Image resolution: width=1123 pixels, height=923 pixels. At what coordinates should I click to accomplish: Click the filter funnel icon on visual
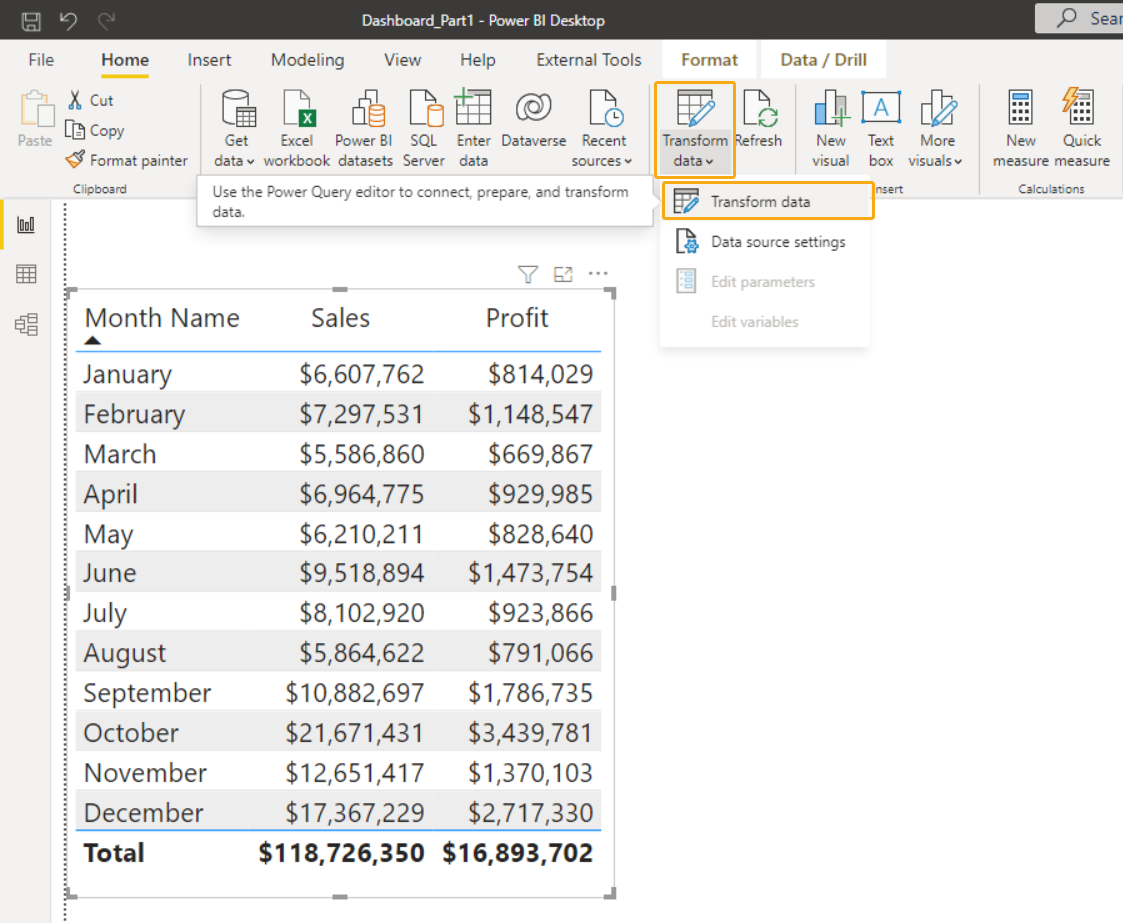[x=528, y=274]
